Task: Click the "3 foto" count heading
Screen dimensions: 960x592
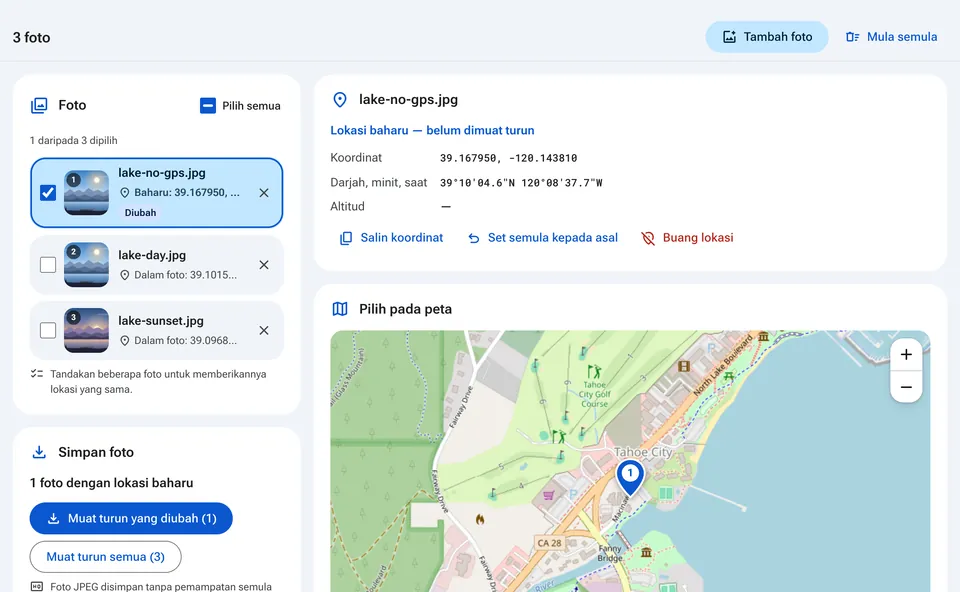Action: (x=32, y=37)
